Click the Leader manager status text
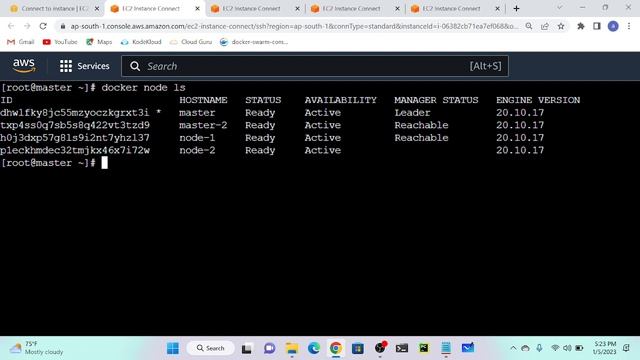640x360 pixels. [412, 113]
